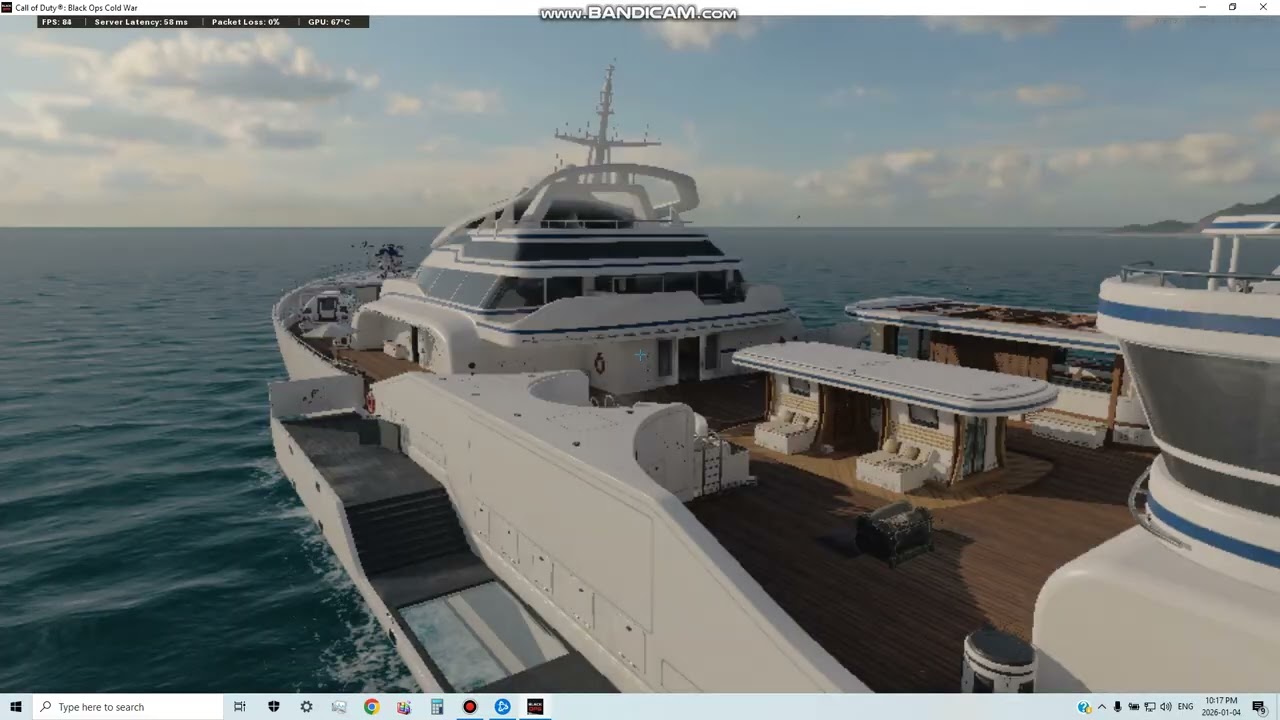The image size is (1280, 720).
Task: Open the Calculator taskbar icon
Action: tap(437, 707)
